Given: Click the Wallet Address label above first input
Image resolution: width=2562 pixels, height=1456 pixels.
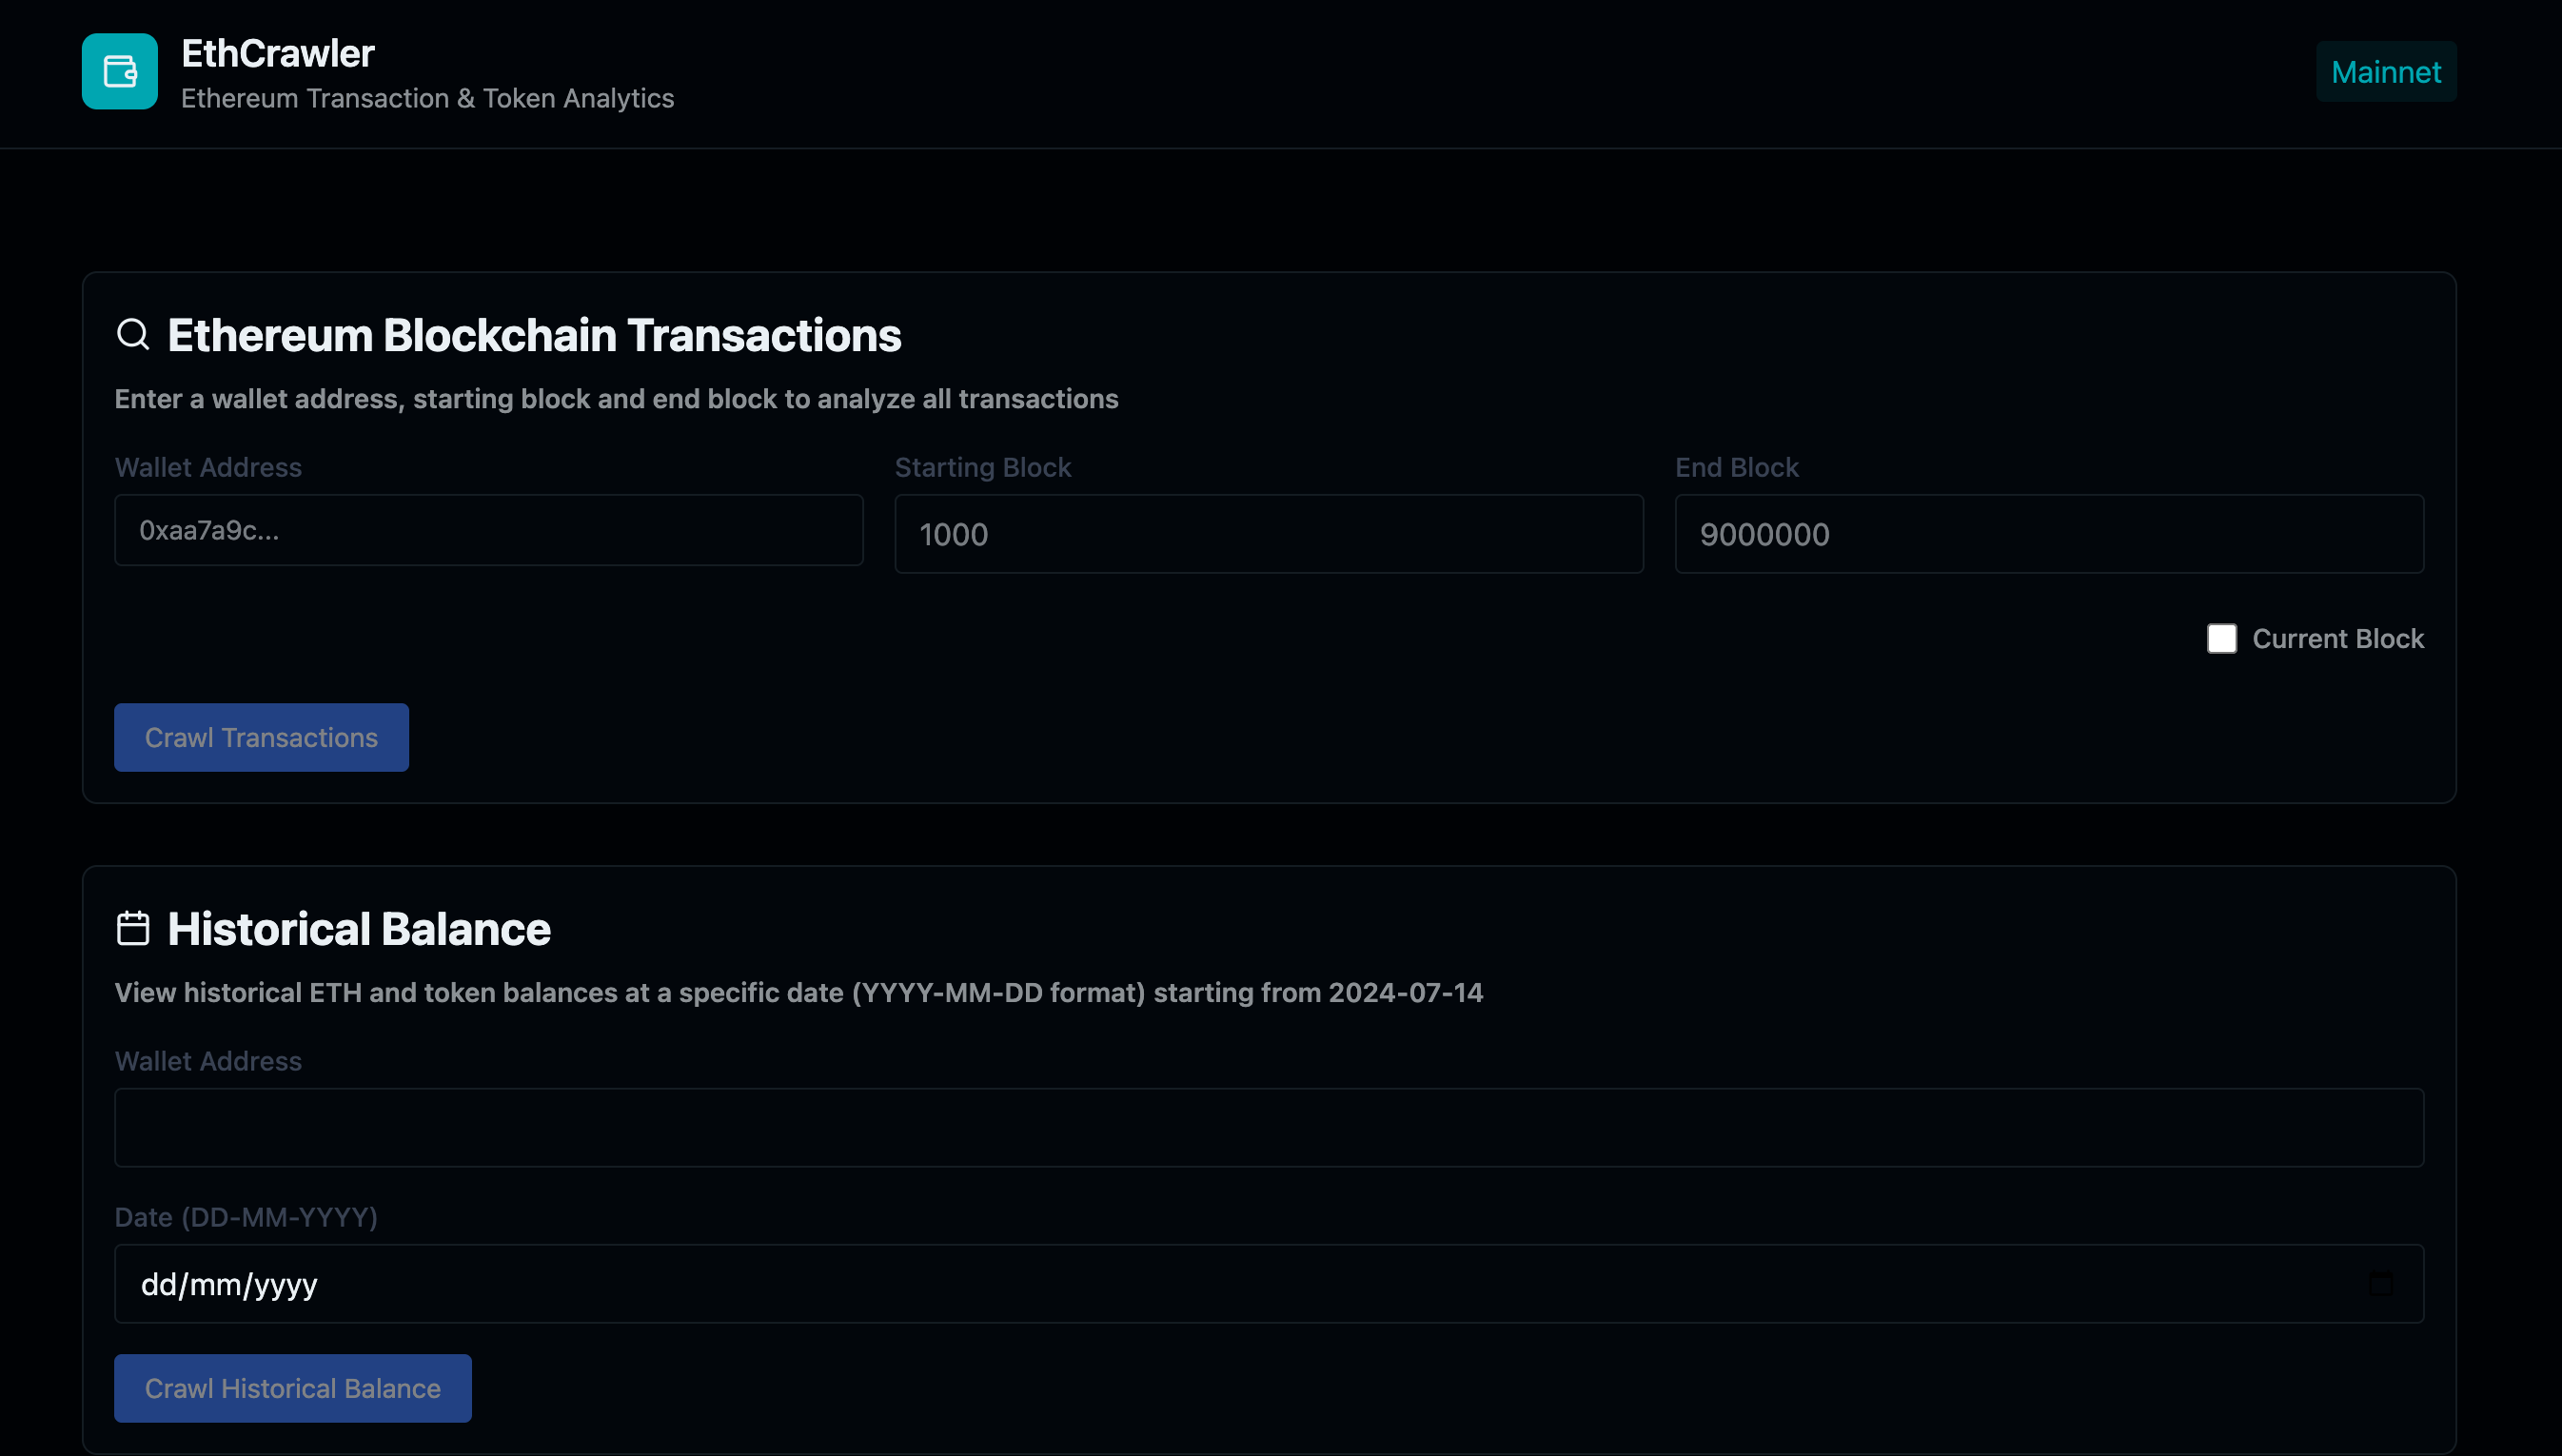Looking at the screenshot, I should click(208, 467).
